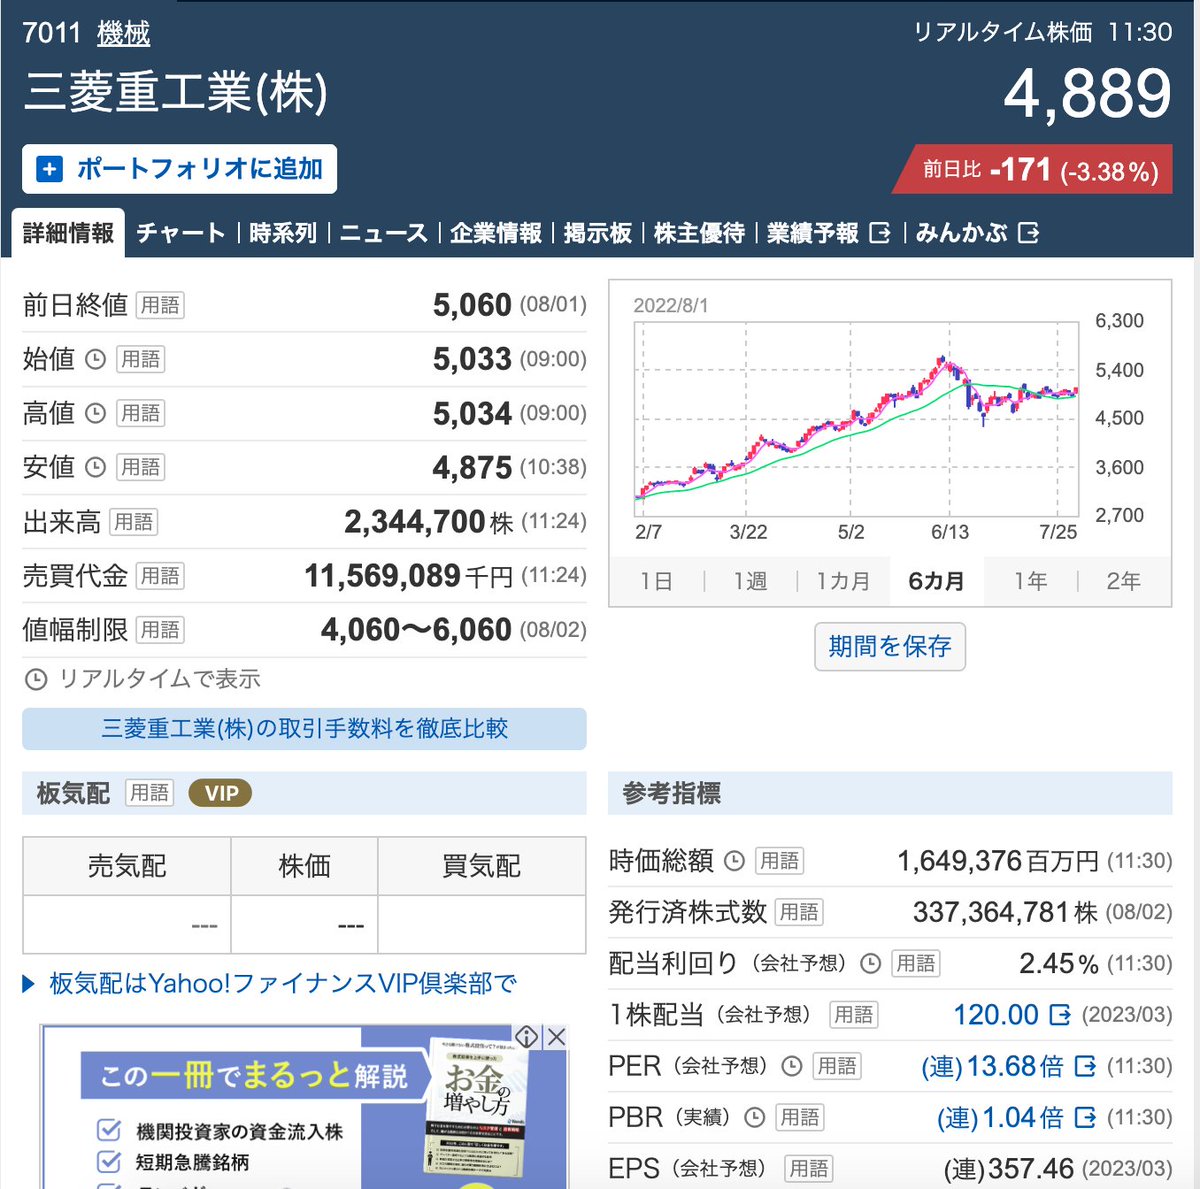
Task: Set chart period to 2年
Action: [x=1124, y=581]
